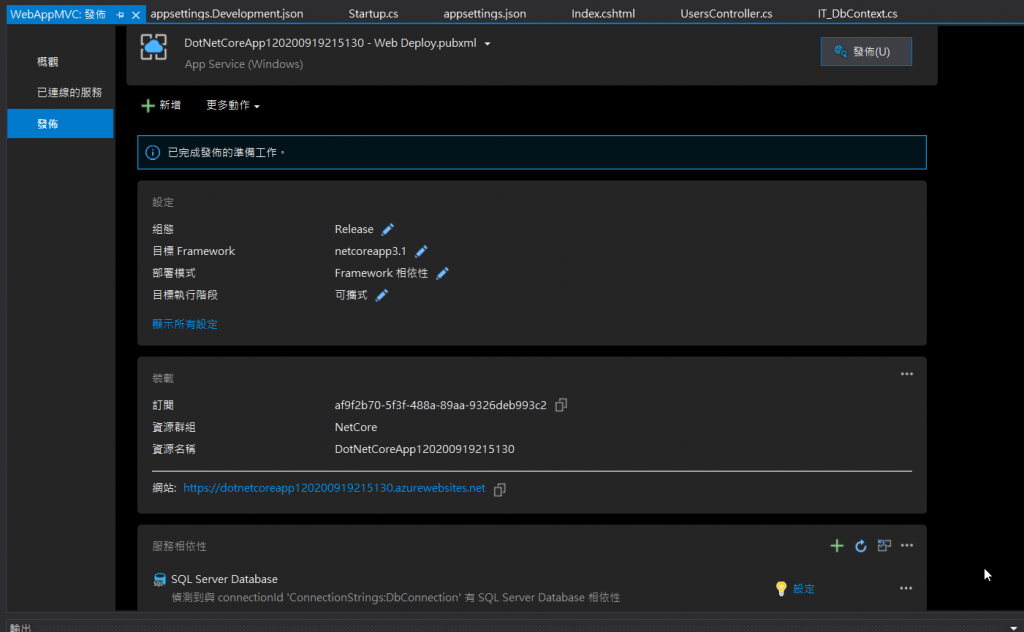Switch to Startup.cs tab
Screen dimensions: 1024x632
point(373,14)
